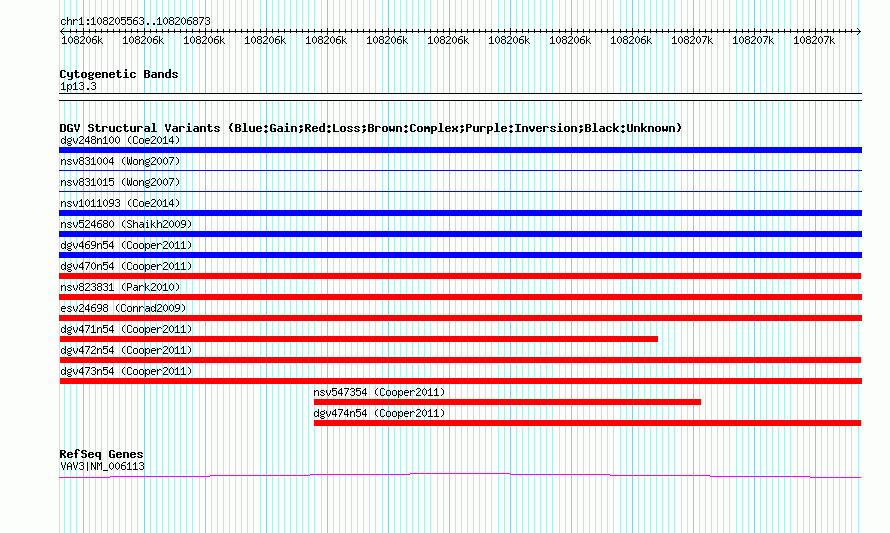This screenshot has width=890, height=533.
Task: Click the 1p13.3 band label
Action: pos(78,86)
